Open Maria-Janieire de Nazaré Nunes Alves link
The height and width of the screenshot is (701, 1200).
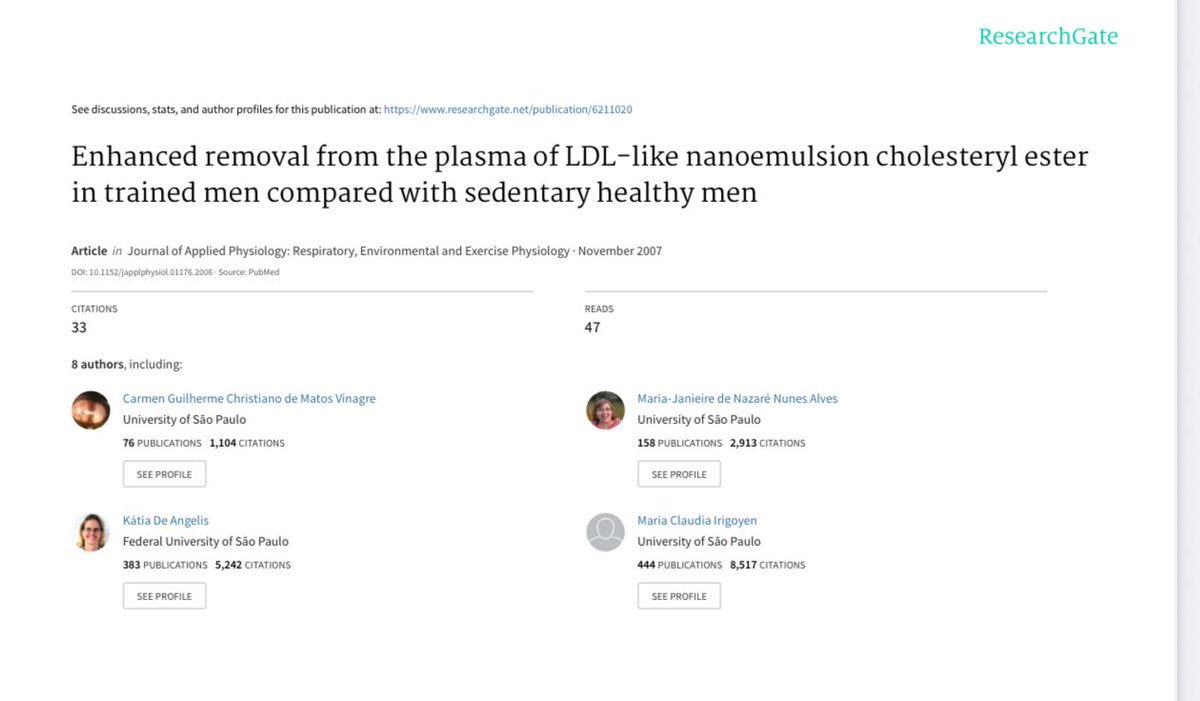tap(737, 398)
